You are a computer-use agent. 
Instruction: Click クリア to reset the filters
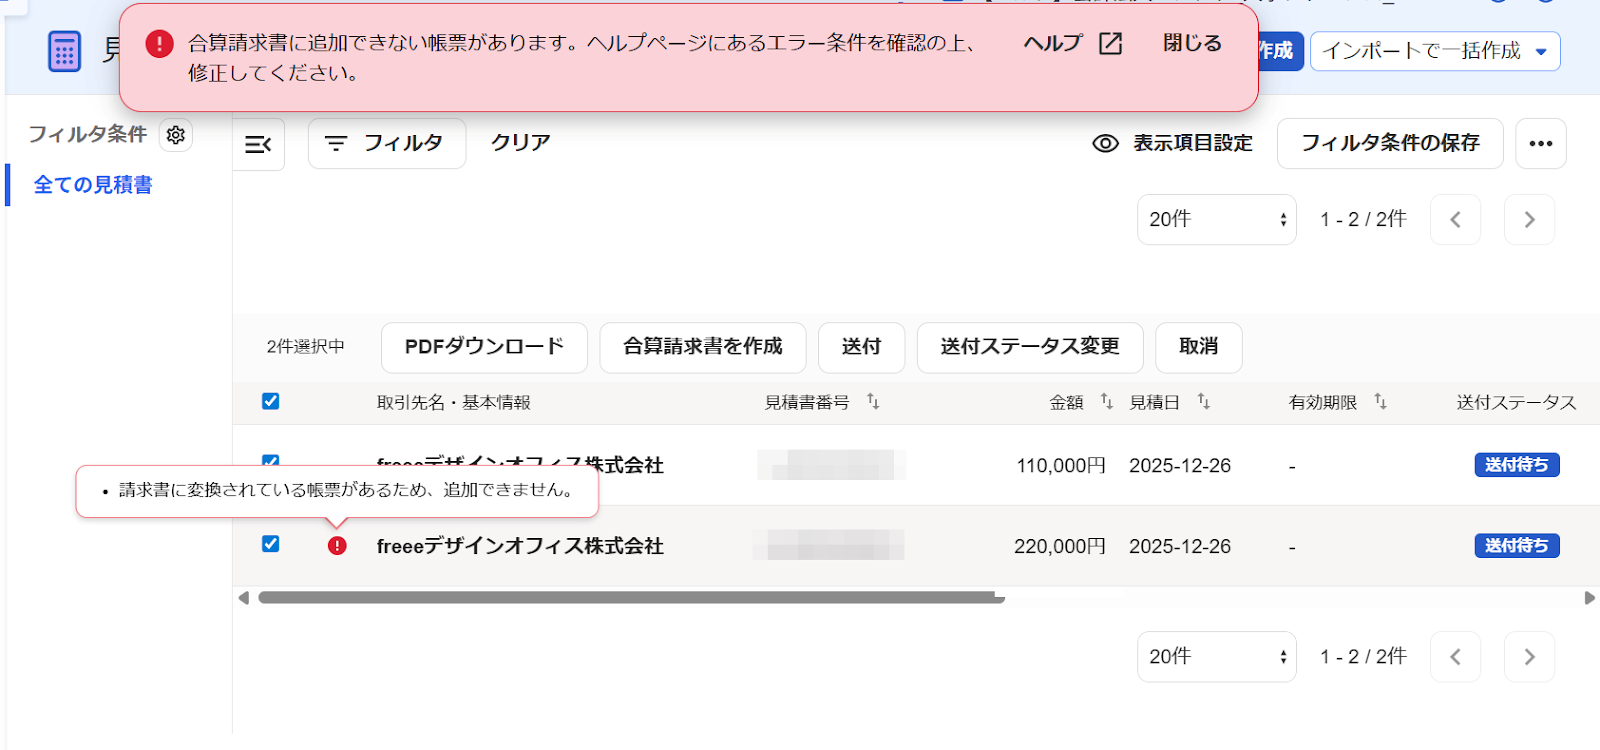coord(520,143)
